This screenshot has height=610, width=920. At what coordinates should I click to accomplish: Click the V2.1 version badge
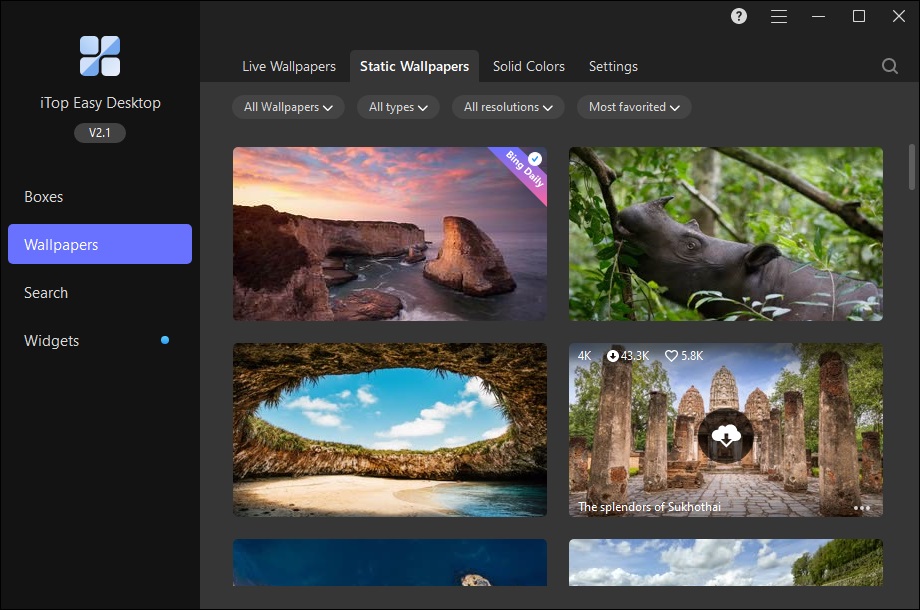click(x=100, y=133)
